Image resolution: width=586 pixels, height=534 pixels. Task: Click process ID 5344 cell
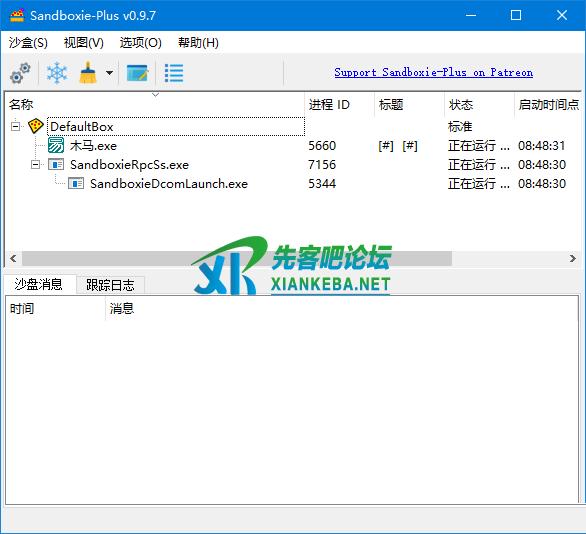[322, 183]
